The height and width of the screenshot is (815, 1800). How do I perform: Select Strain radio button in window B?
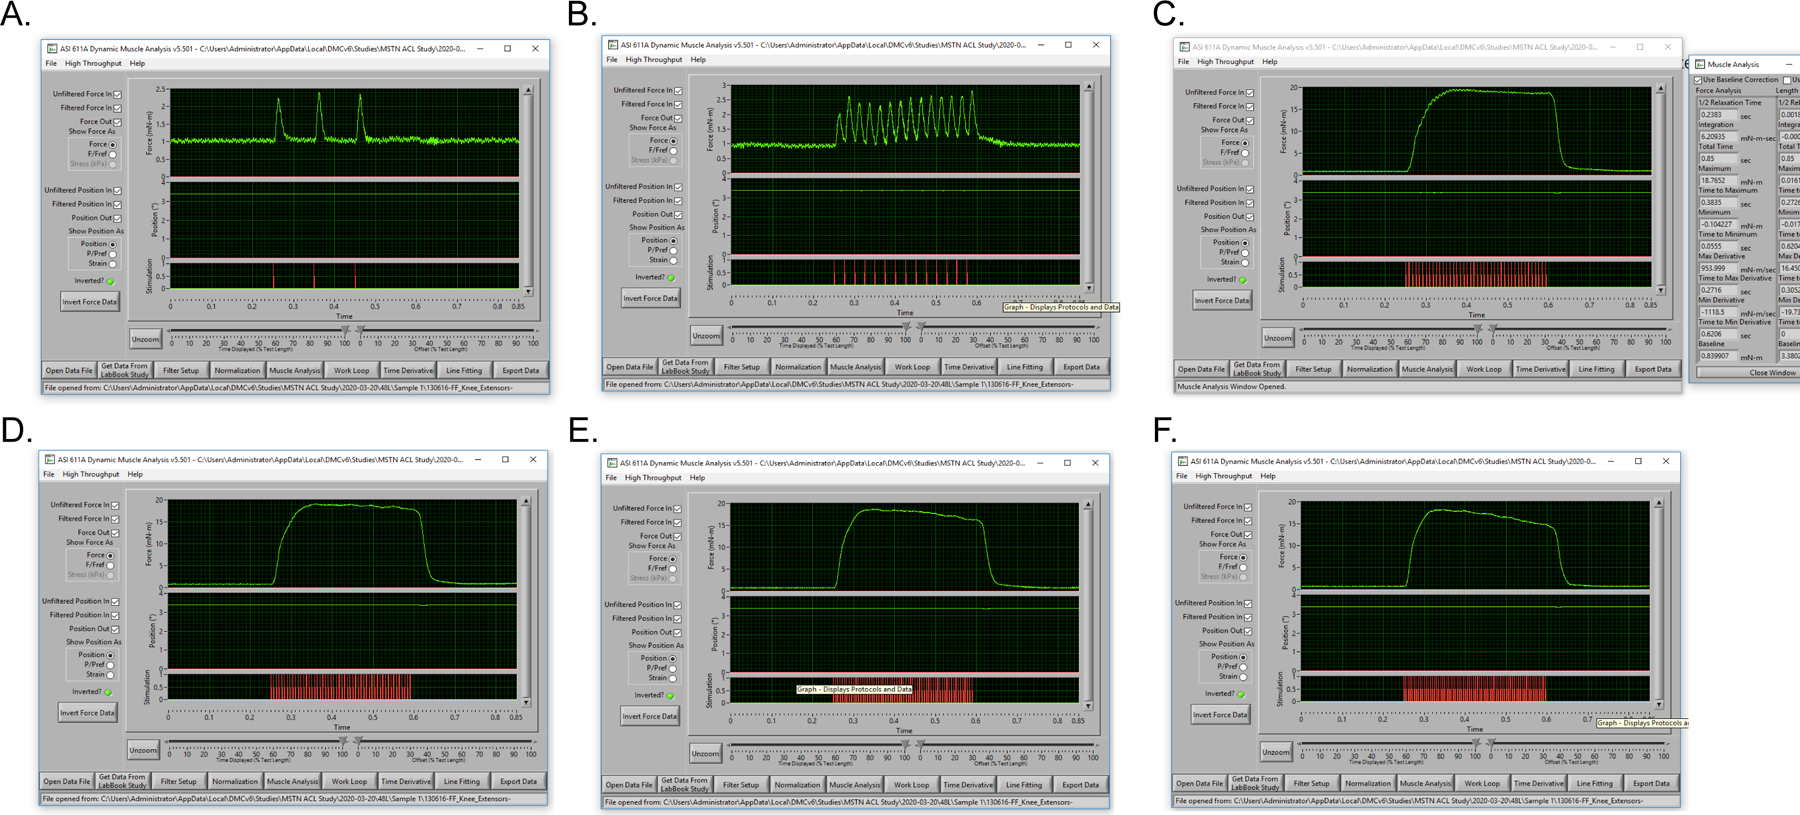pyautogui.click(x=674, y=260)
